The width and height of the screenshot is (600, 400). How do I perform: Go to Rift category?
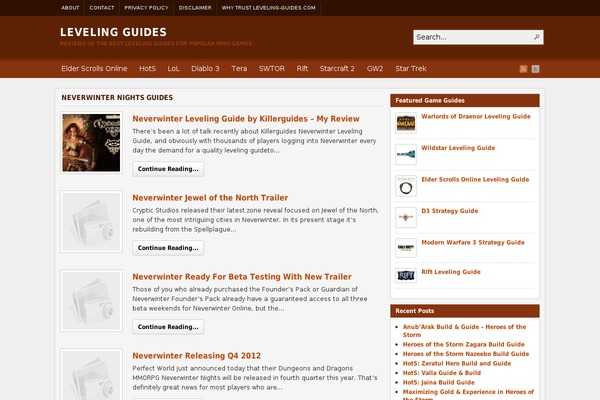pos(302,69)
